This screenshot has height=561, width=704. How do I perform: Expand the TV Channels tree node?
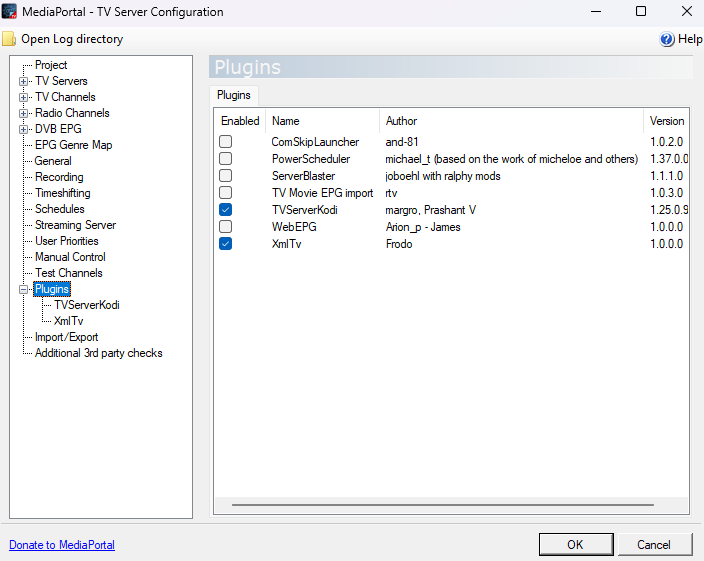pos(23,97)
